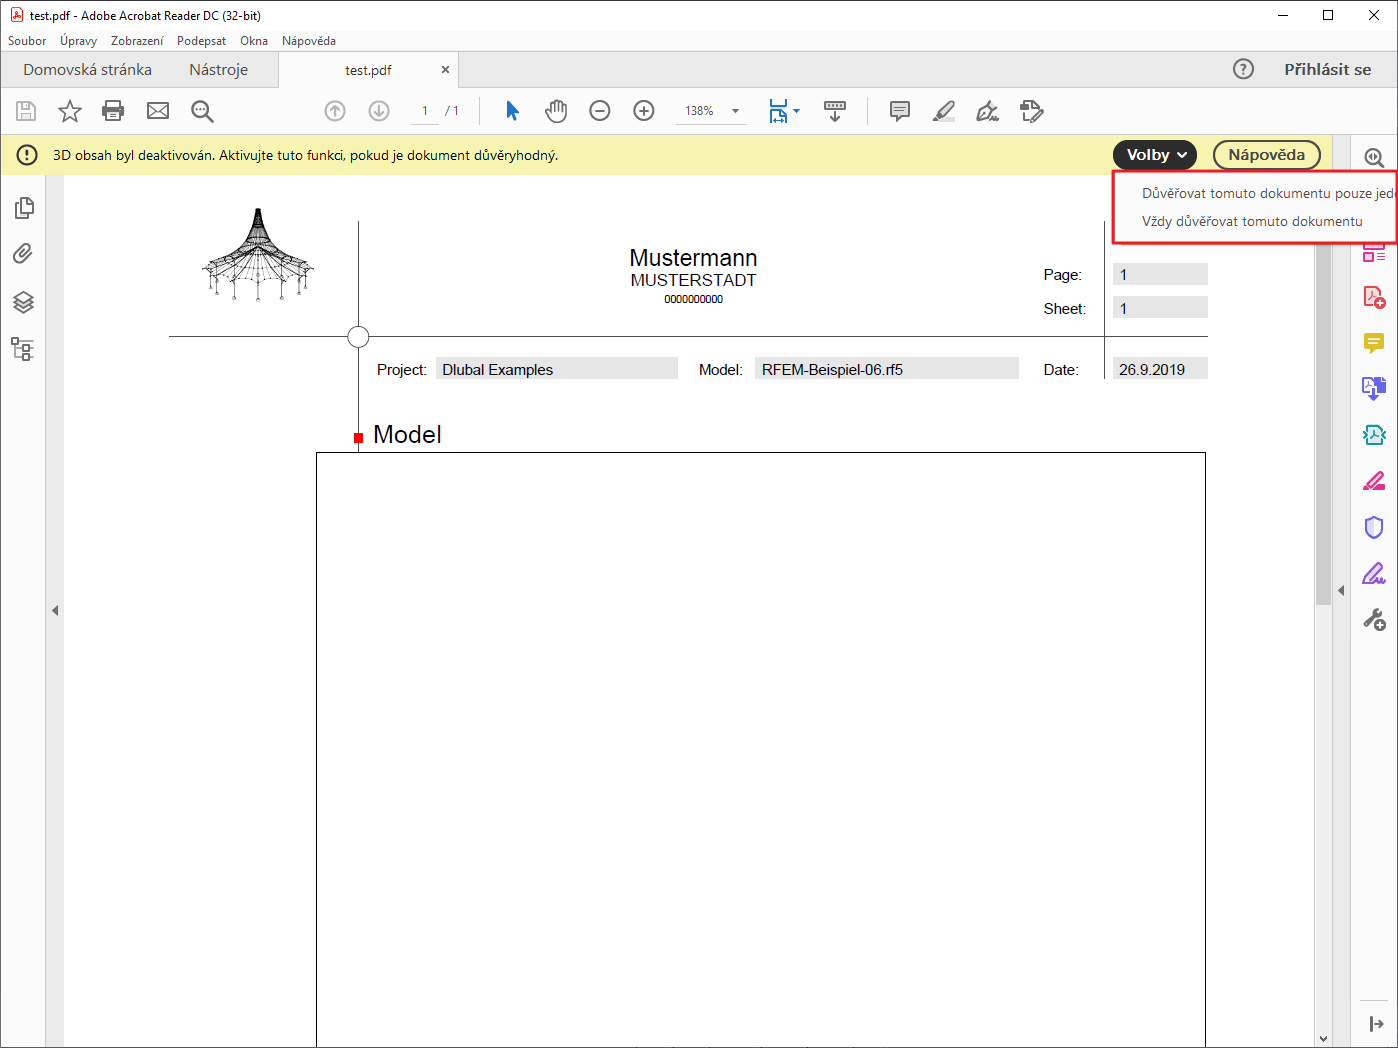Click the tent structure logo image
This screenshot has height=1048, width=1398.
point(258,255)
